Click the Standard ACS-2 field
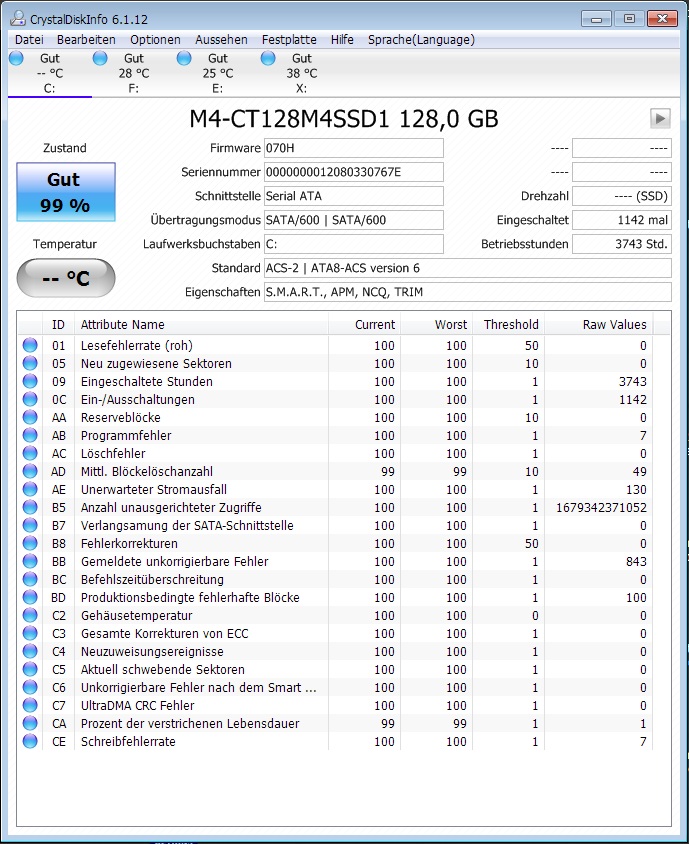 click(468, 268)
